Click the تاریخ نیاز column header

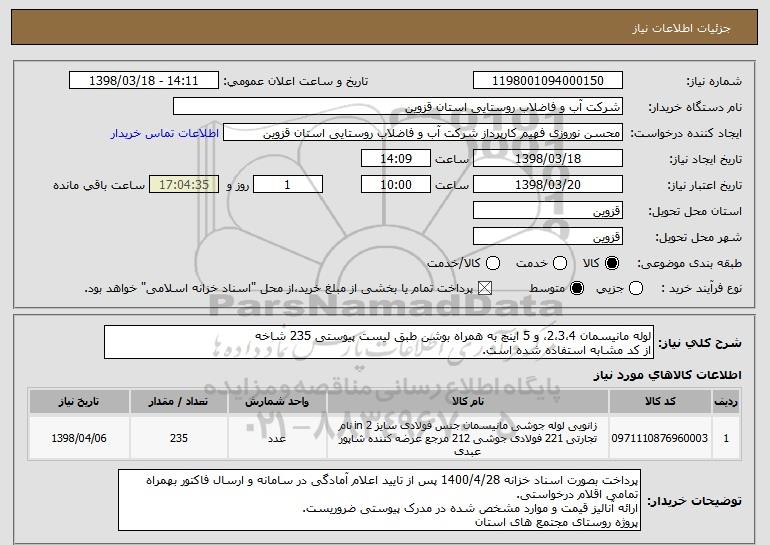coord(79,402)
